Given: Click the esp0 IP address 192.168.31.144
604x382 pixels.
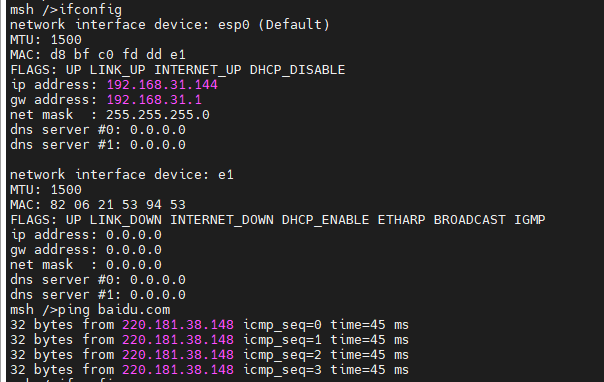Looking at the screenshot, I should (162, 85).
